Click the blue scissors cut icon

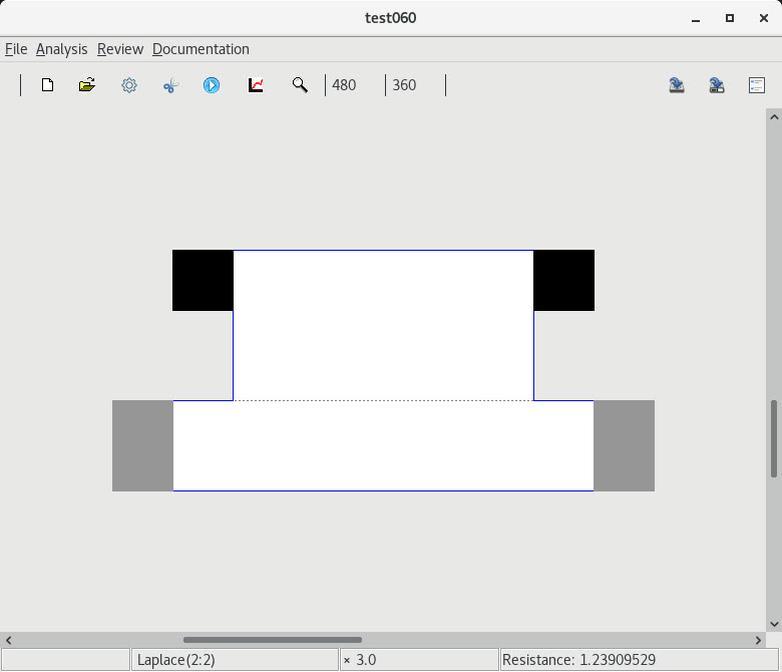(x=170, y=85)
